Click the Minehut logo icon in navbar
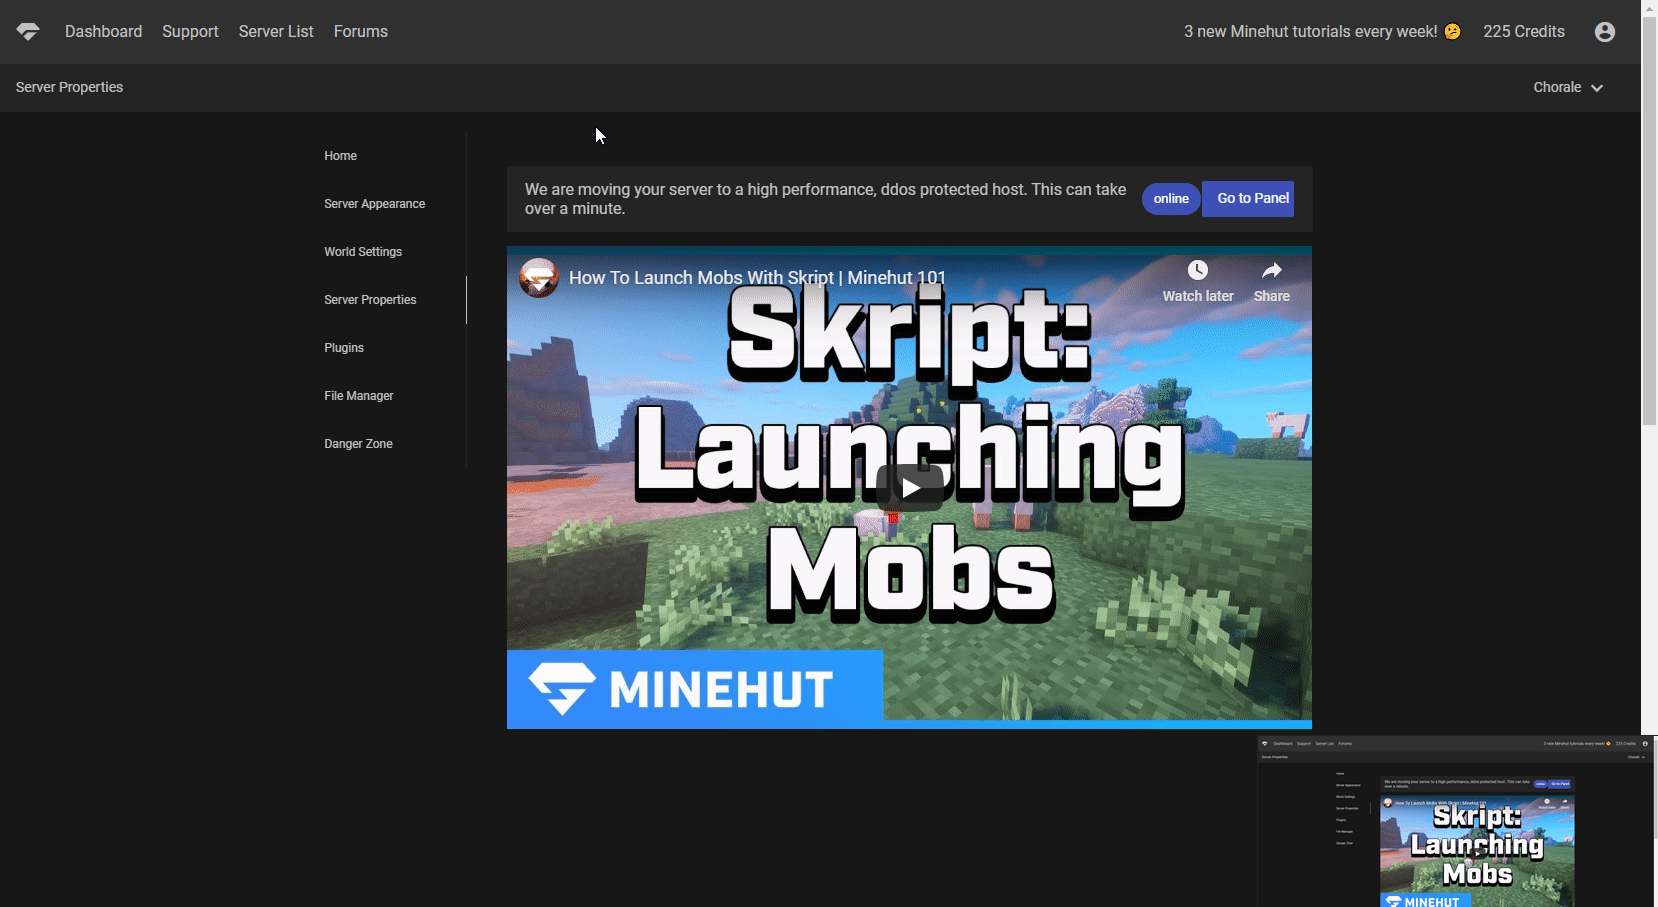Screen dimensions: 1658x907 (x=28, y=32)
